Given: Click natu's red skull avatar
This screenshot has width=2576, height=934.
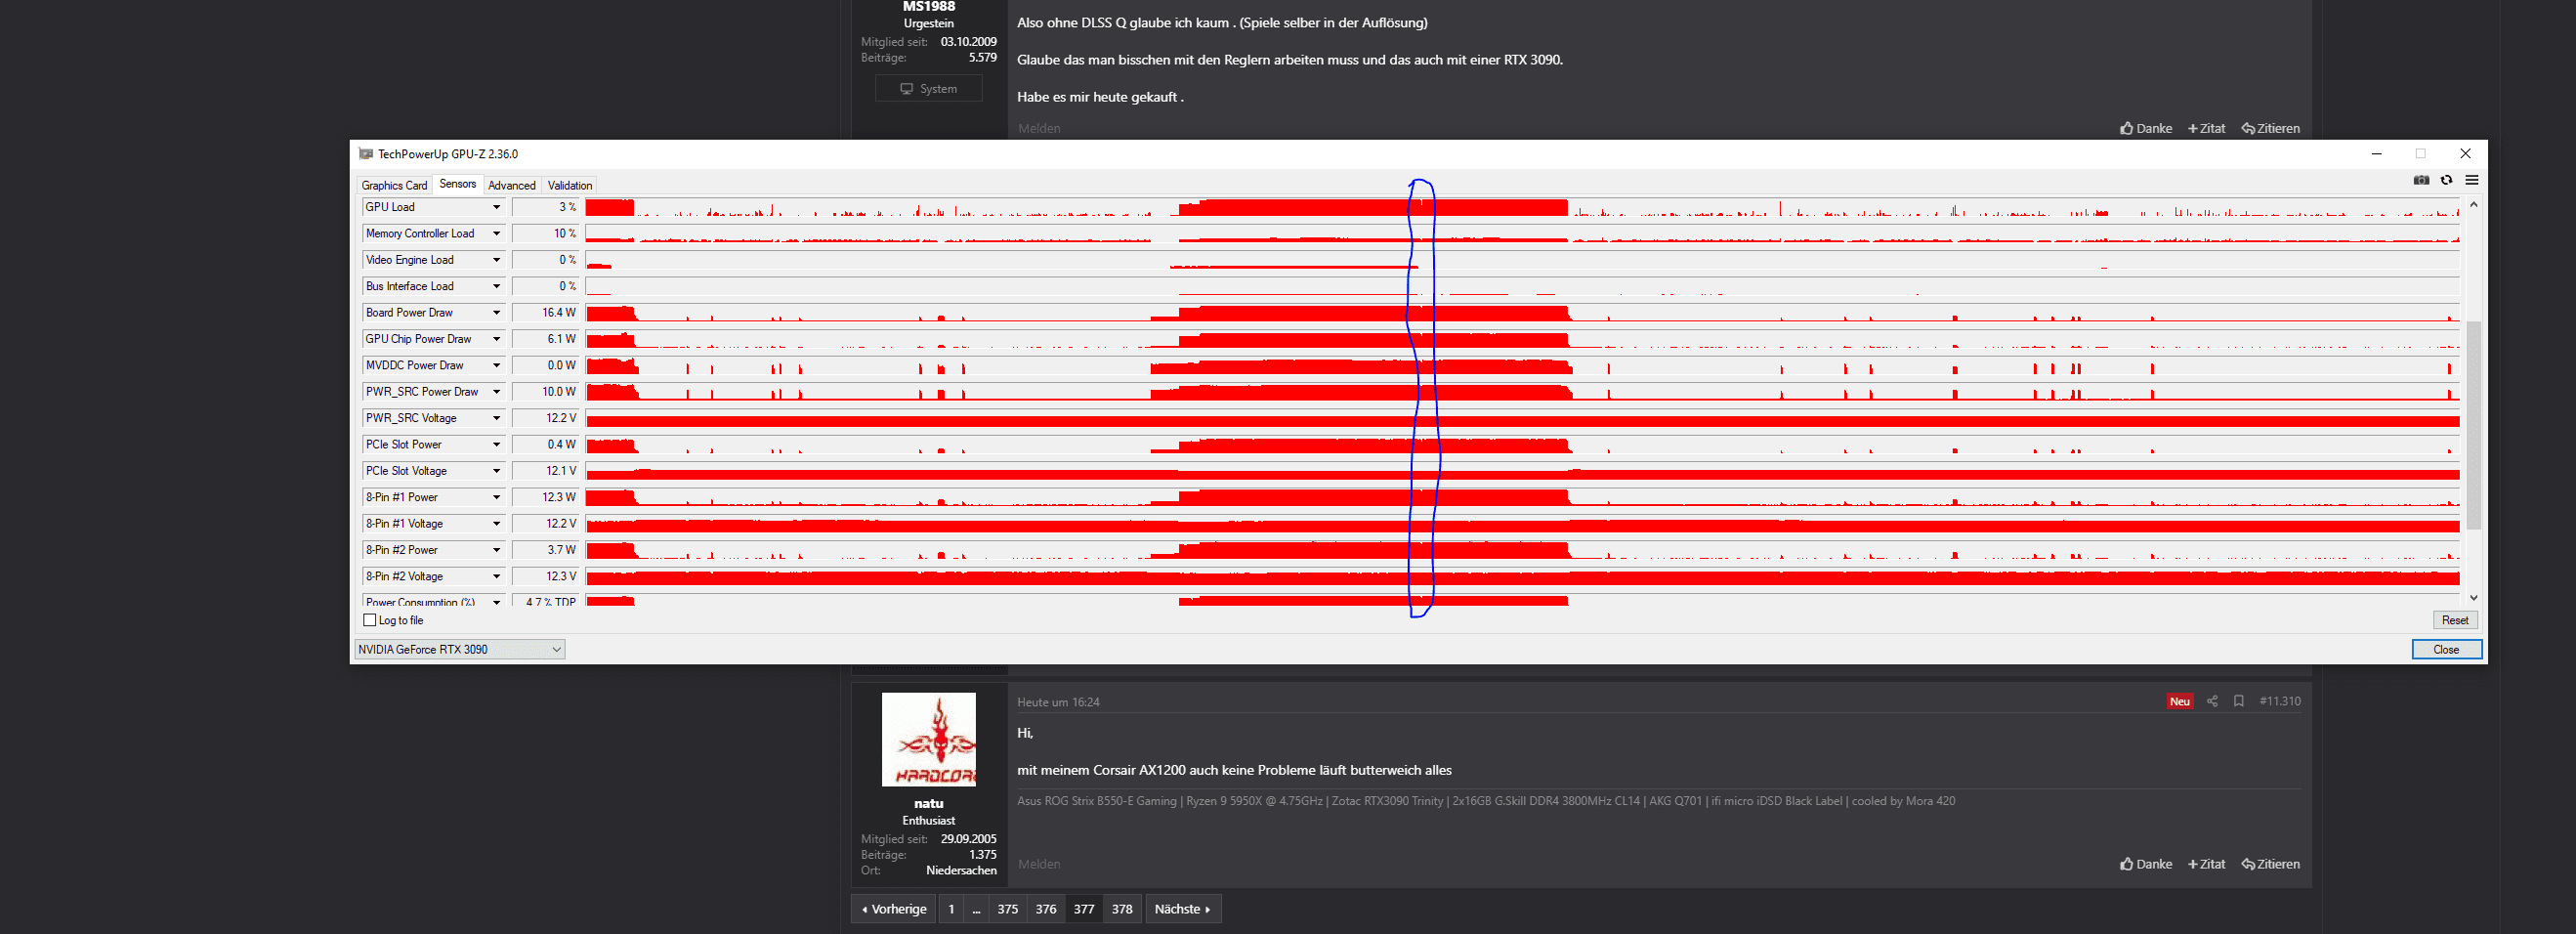Looking at the screenshot, I should click(x=928, y=739).
